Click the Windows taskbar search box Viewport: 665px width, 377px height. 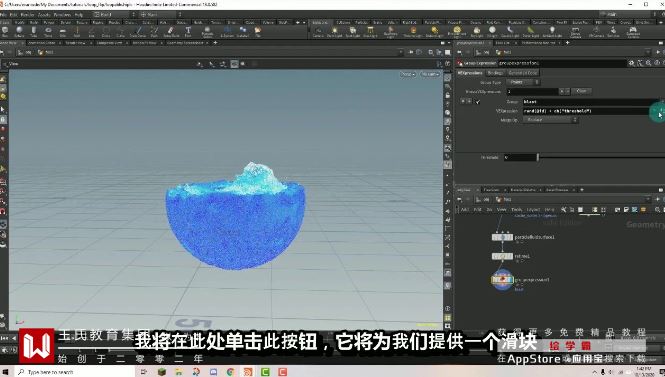pyautogui.click(x=75, y=372)
